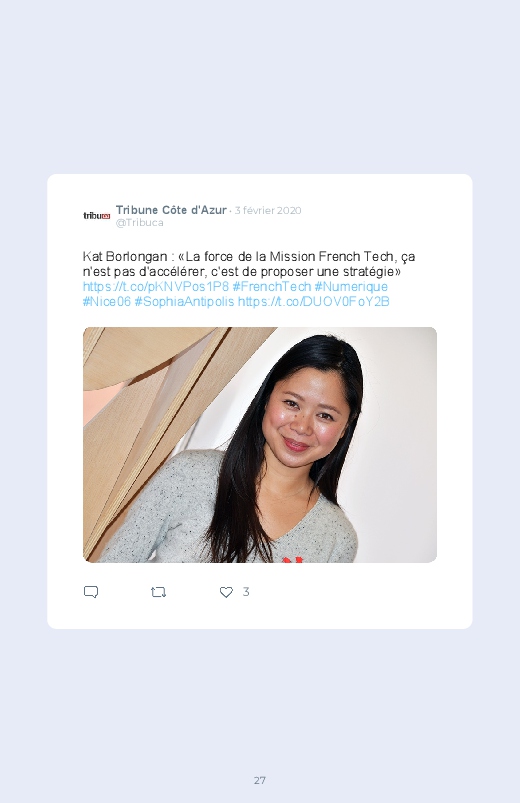Viewport: 520px width, 803px height.
Task: Open the #SophiaAntipolis hashtag
Action: [x=184, y=302]
